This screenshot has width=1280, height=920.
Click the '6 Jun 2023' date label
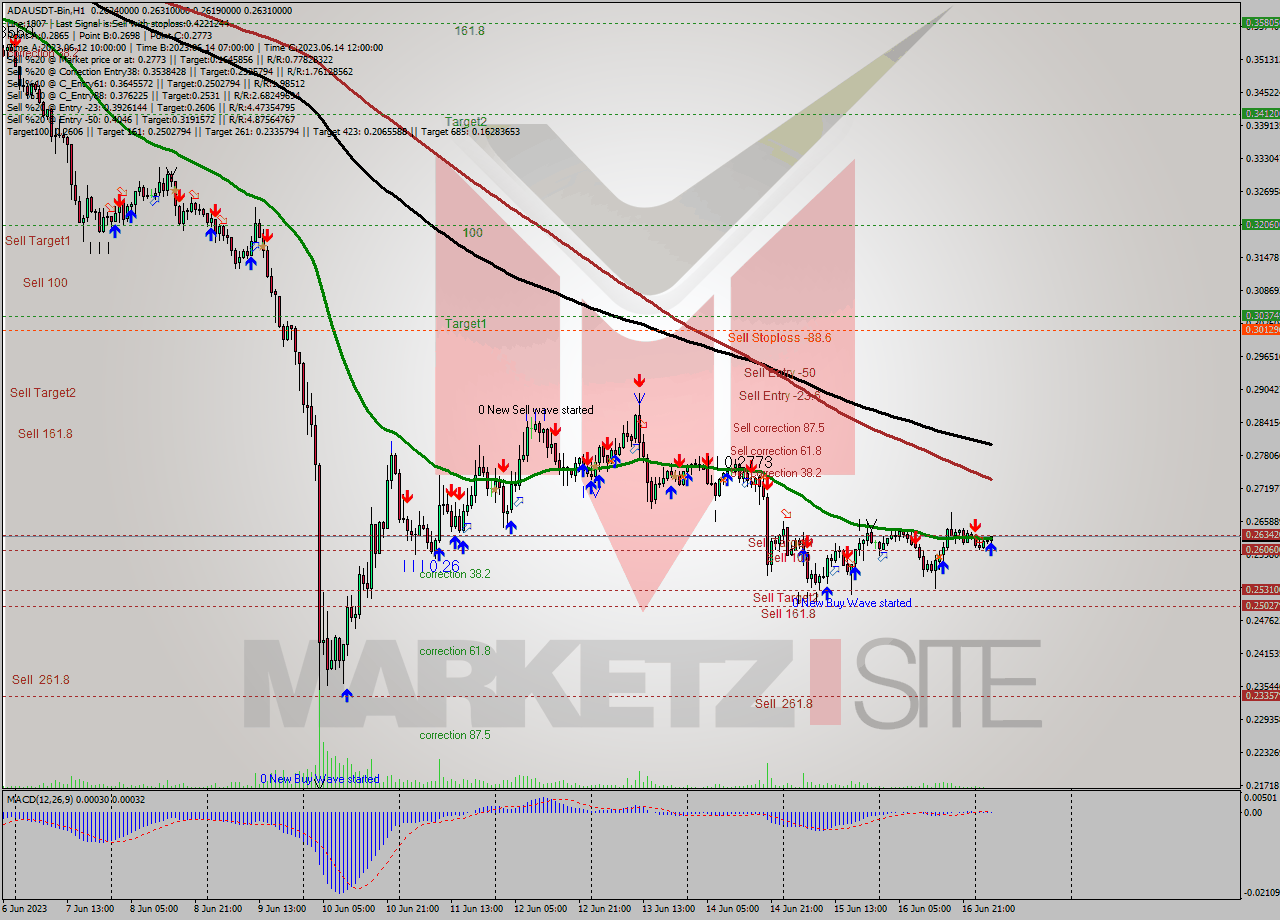point(23,909)
